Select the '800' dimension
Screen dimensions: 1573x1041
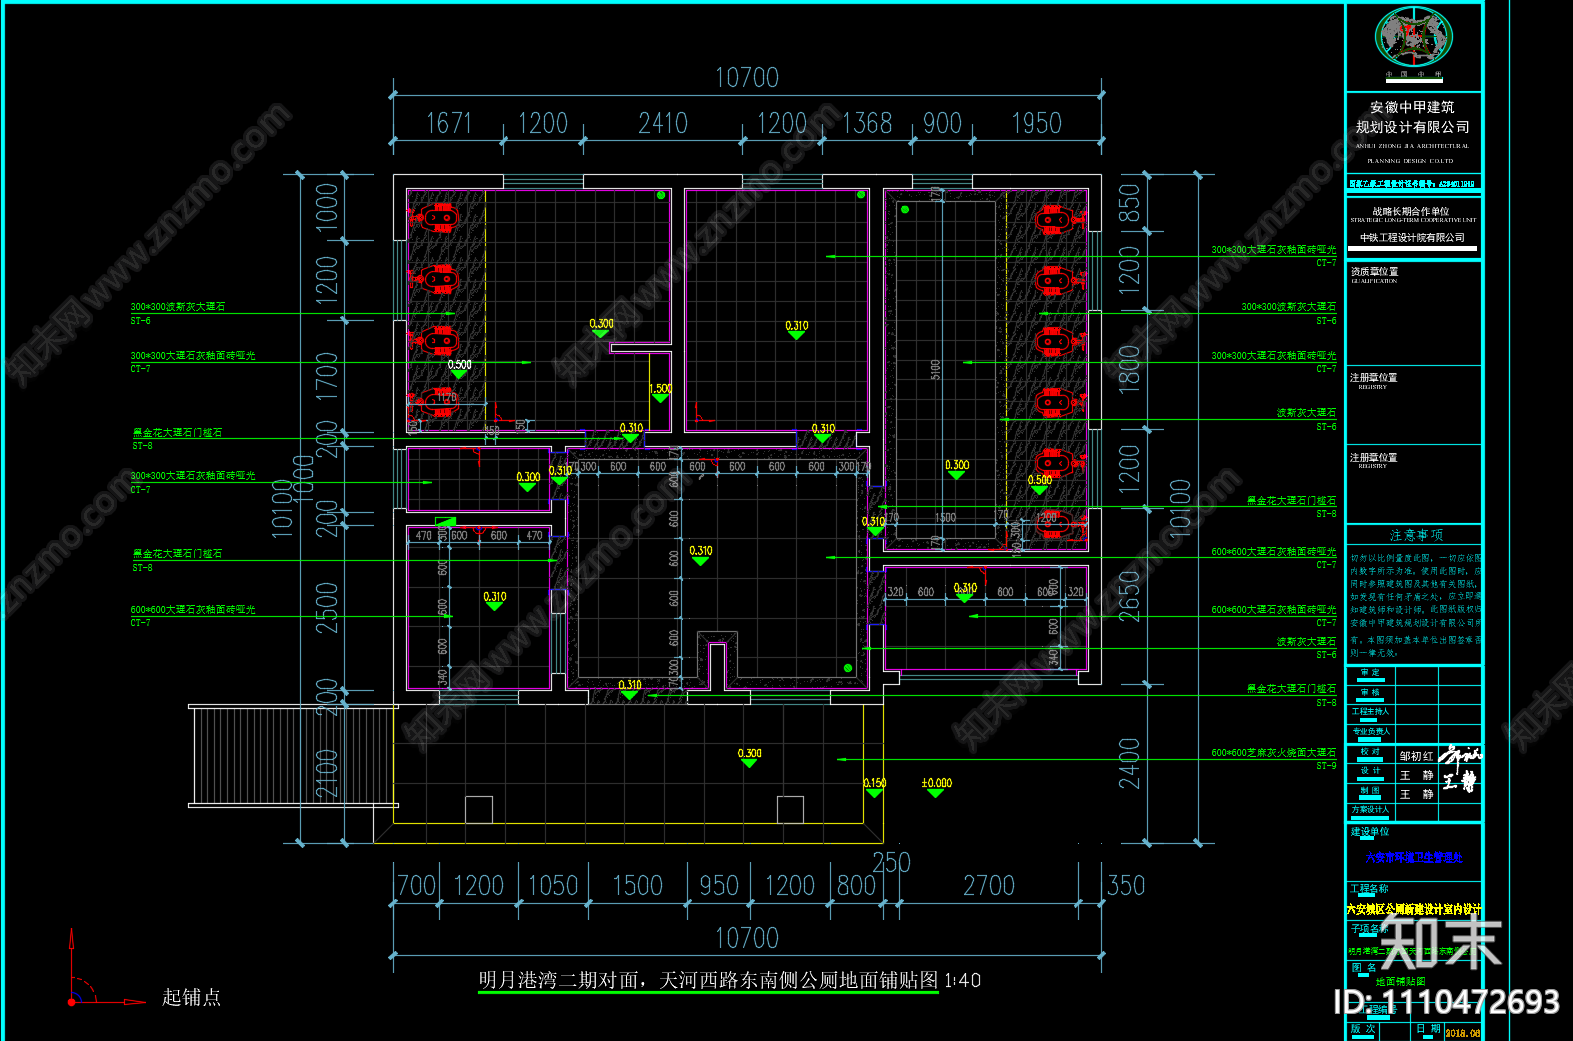click(x=856, y=886)
